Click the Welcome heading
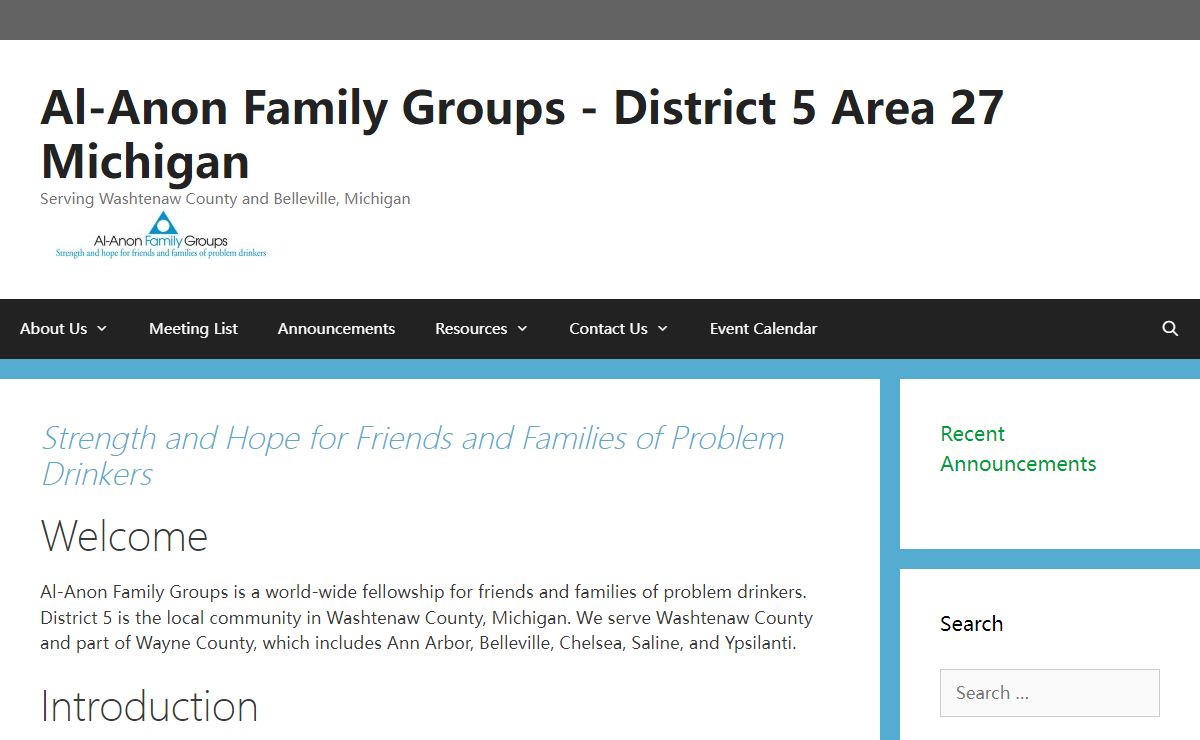The height and width of the screenshot is (740, 1200). [x=124, y=537]
